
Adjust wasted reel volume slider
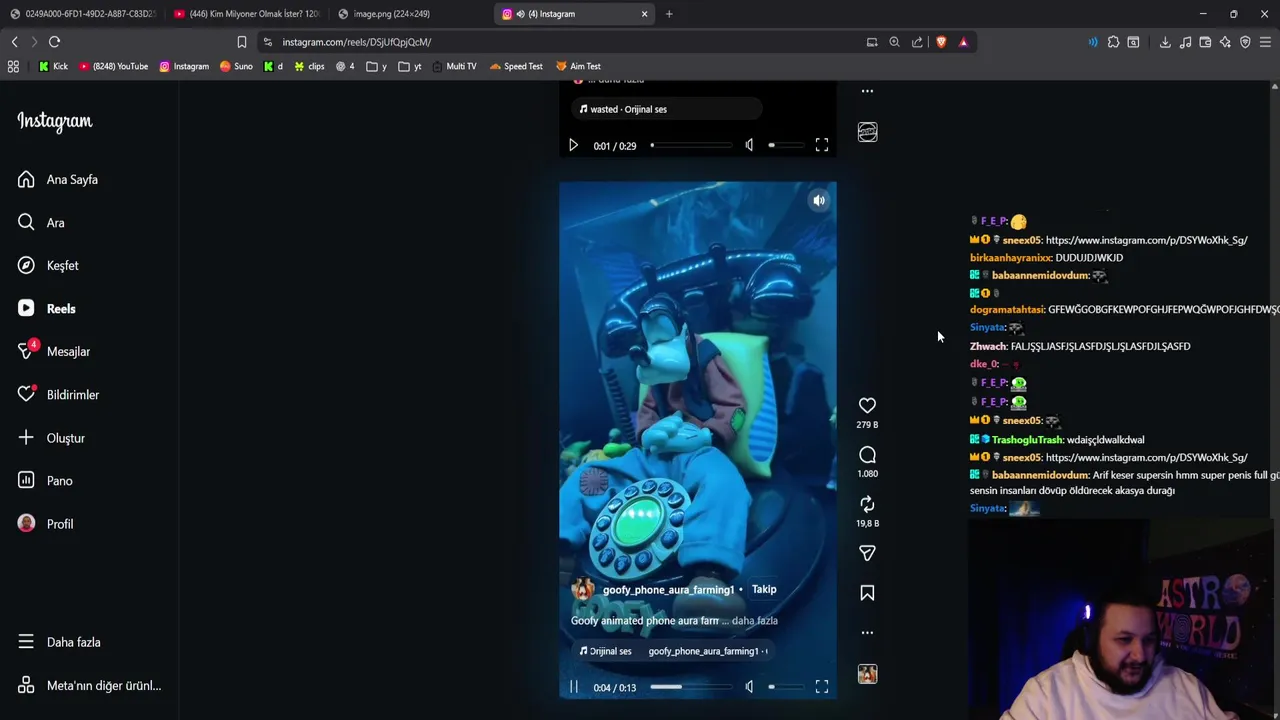tap(785, 145)
